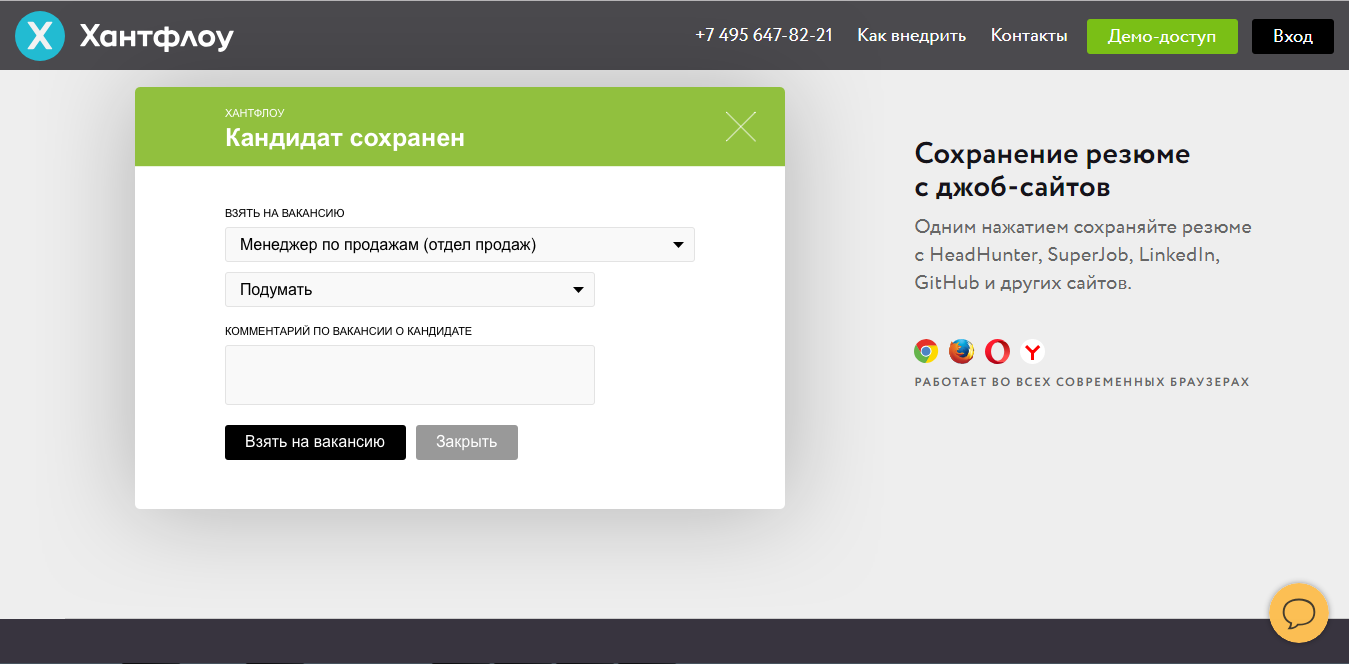Open the «Контакты» menu item

[x=1028, y=35]
